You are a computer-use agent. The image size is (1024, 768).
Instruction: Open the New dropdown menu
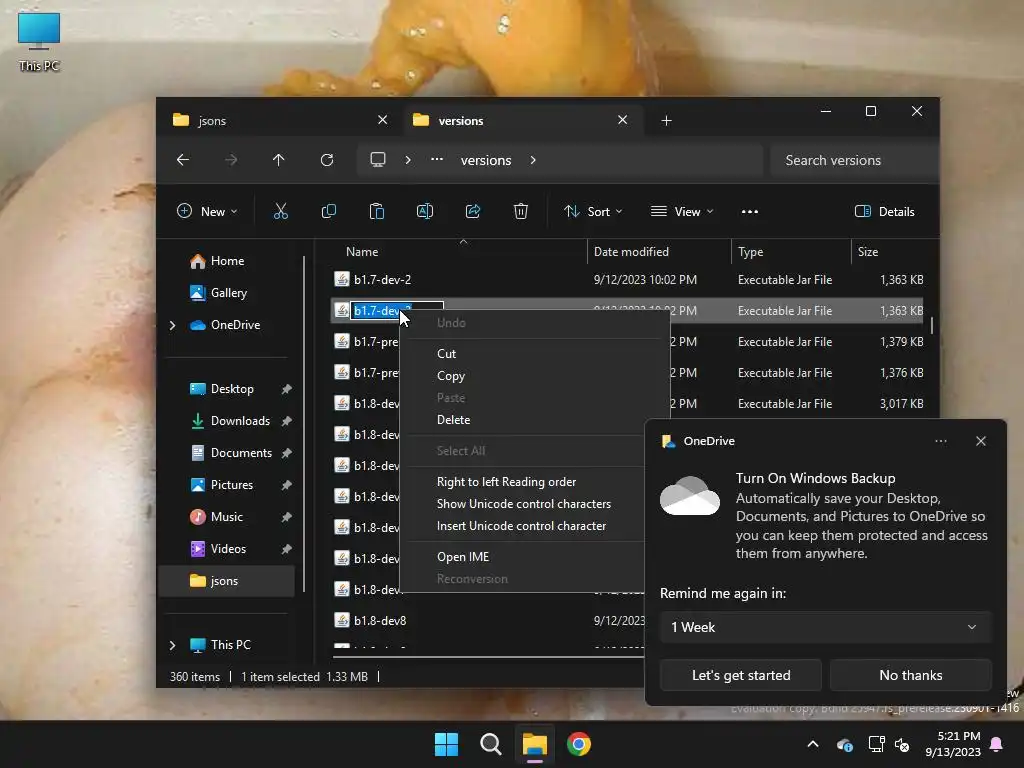click(207, 212)
